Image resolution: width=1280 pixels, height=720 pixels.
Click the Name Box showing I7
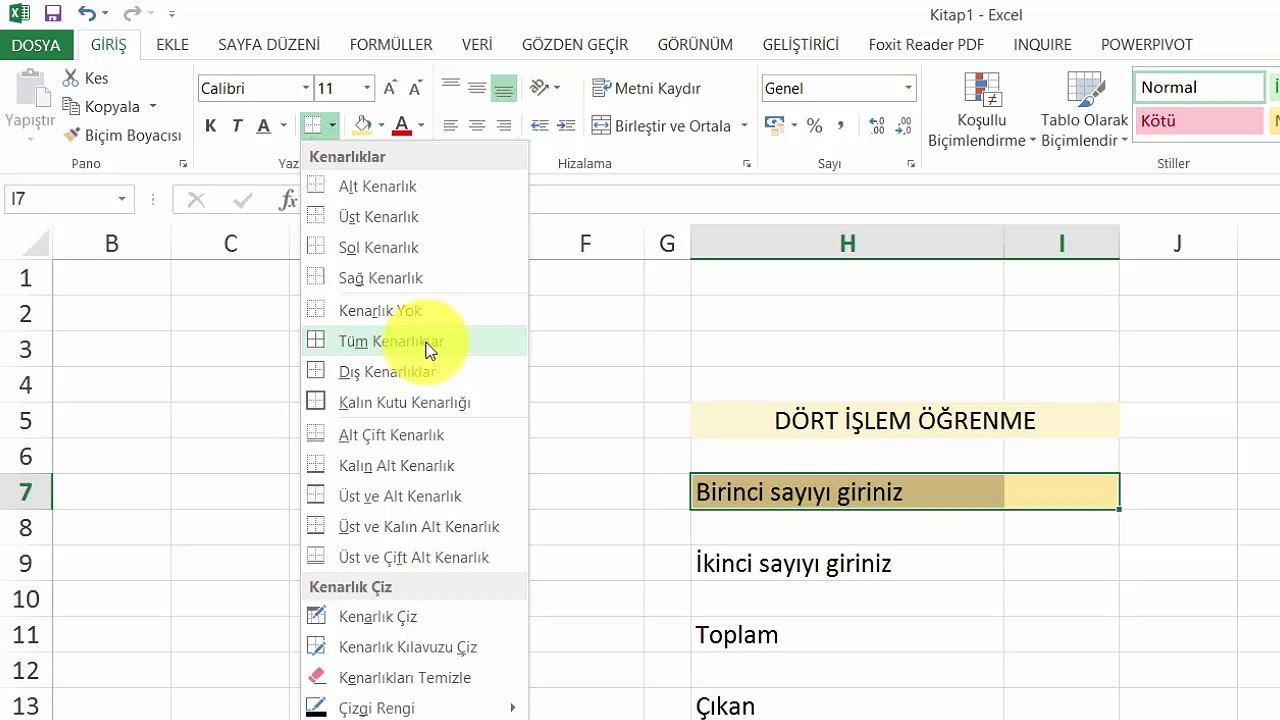pos(69,199)
